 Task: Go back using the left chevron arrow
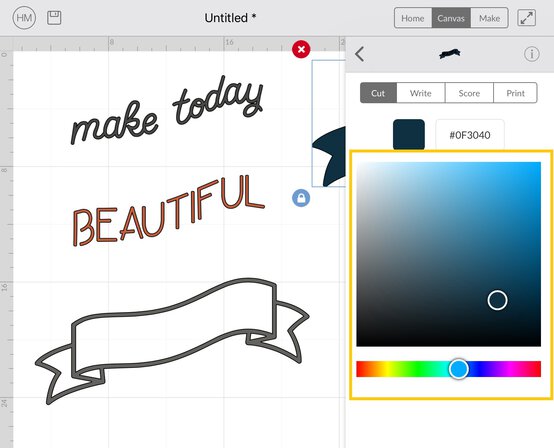[x=360, y=54]
